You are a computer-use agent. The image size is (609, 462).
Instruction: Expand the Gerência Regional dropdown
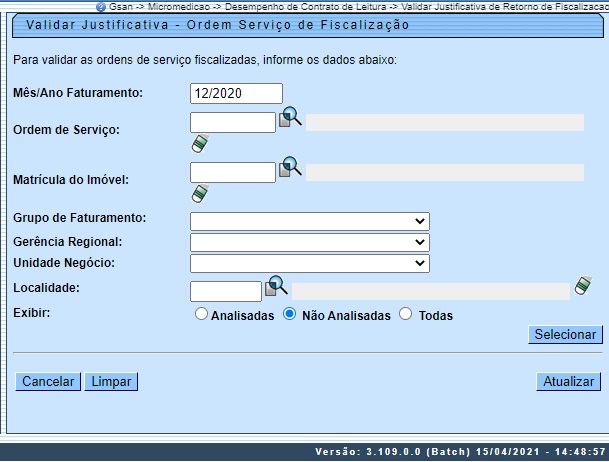click(x=309, y=242)
